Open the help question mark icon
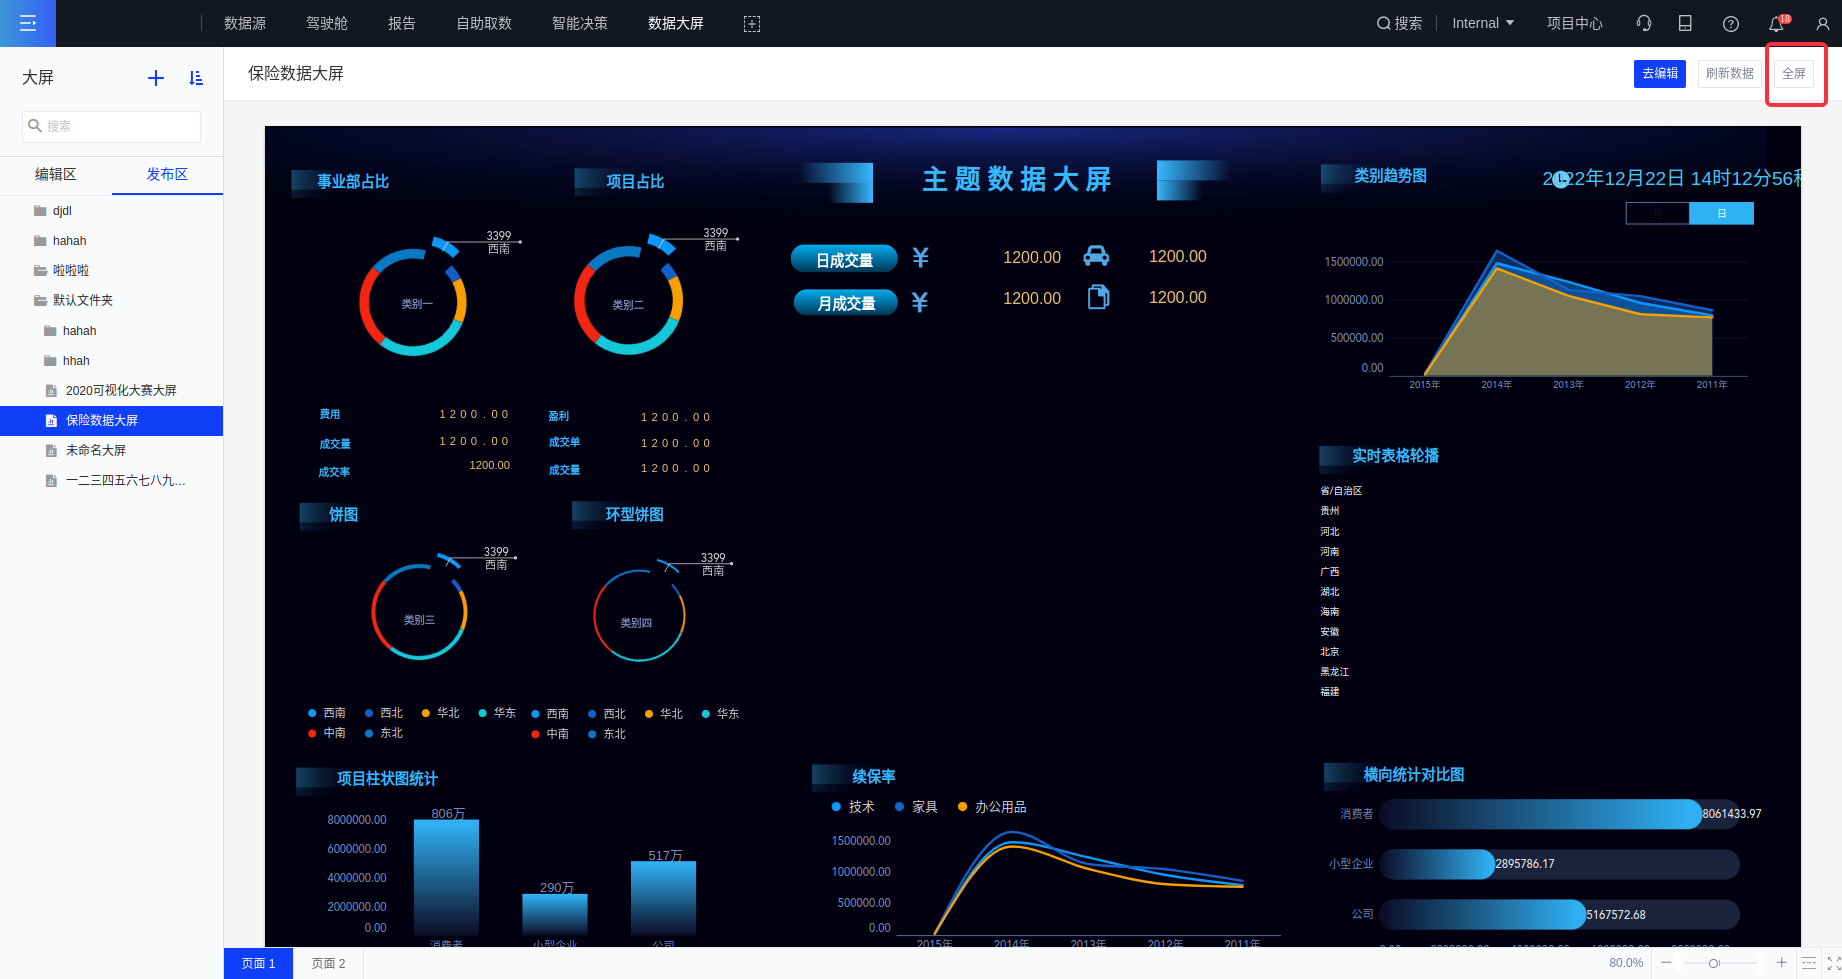The width and height of the screenshot is (1842, 979). click(x=1730, y=23)
